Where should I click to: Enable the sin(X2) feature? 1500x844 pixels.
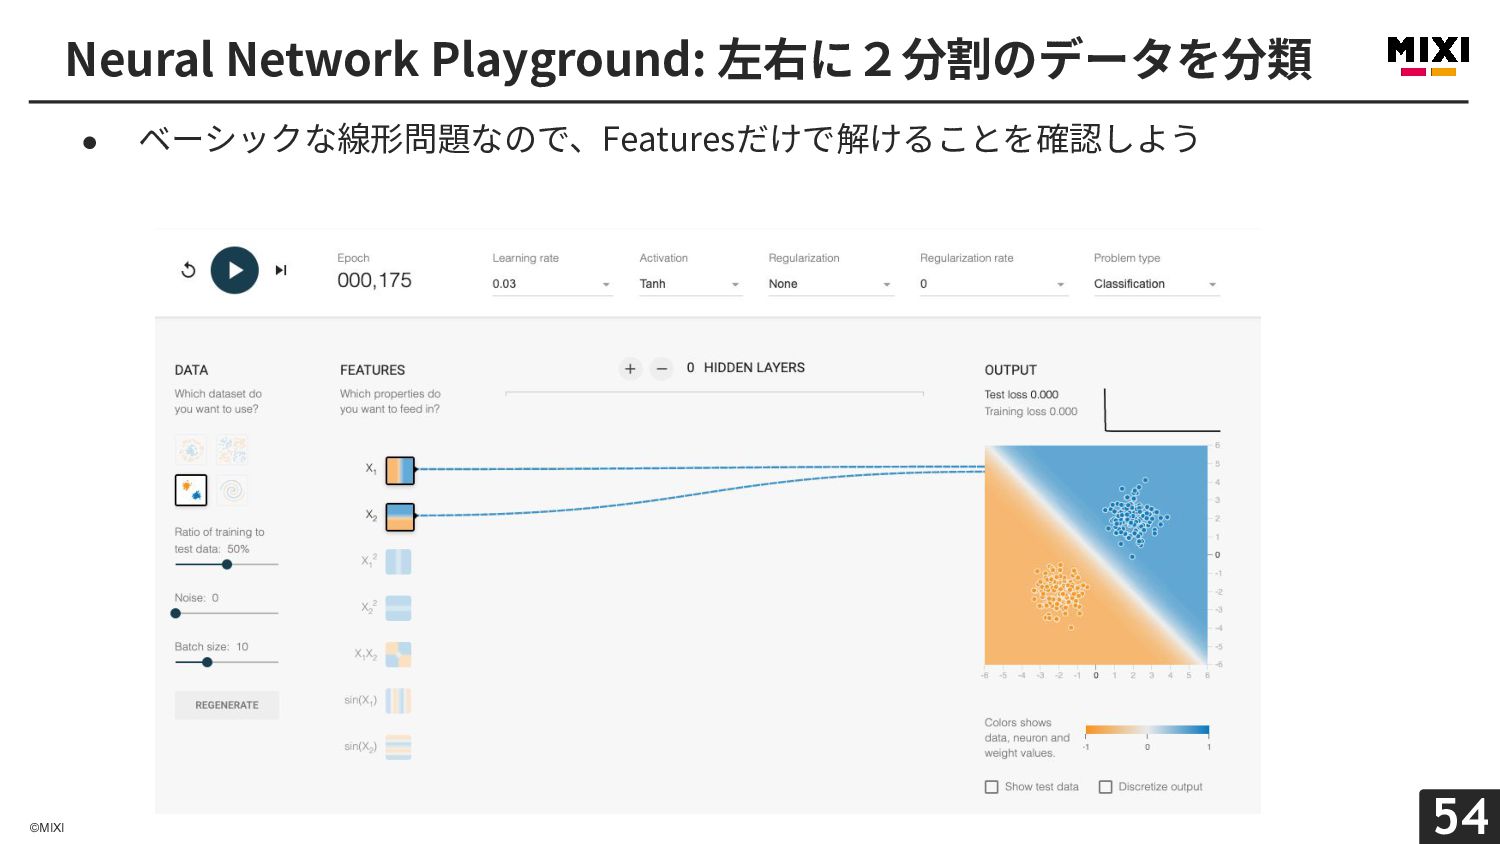click(x=399, y=747)
